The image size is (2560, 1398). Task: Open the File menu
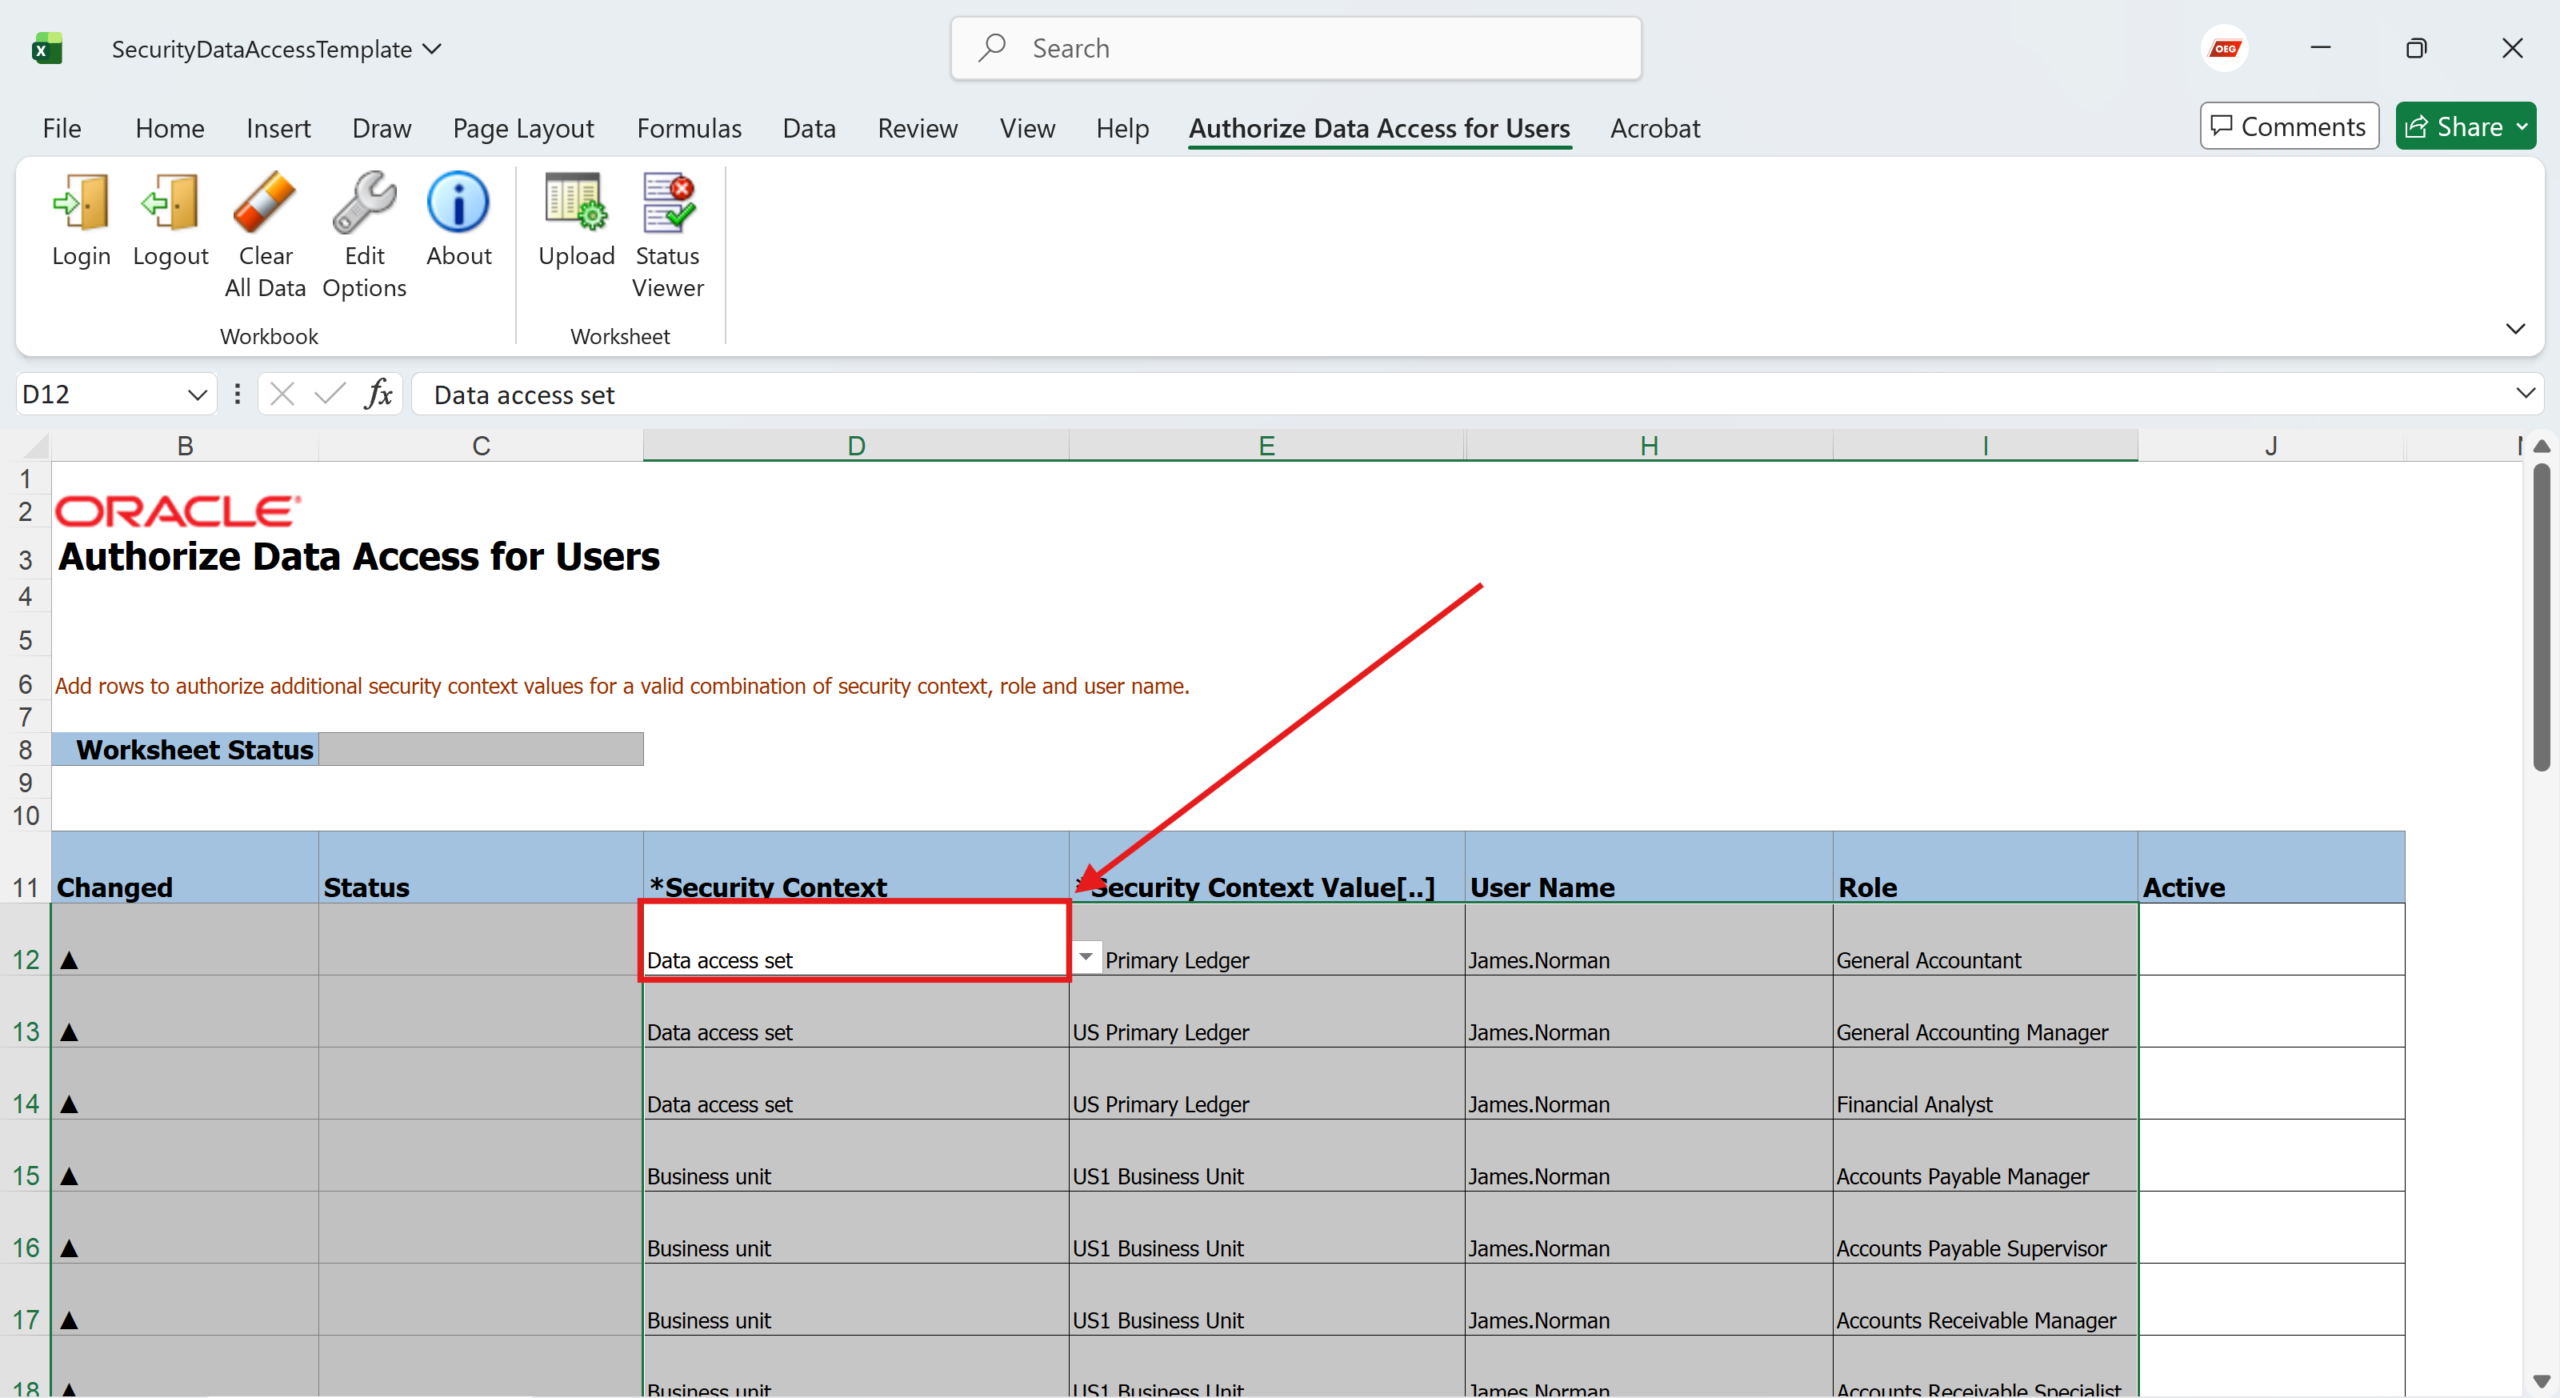62,128
